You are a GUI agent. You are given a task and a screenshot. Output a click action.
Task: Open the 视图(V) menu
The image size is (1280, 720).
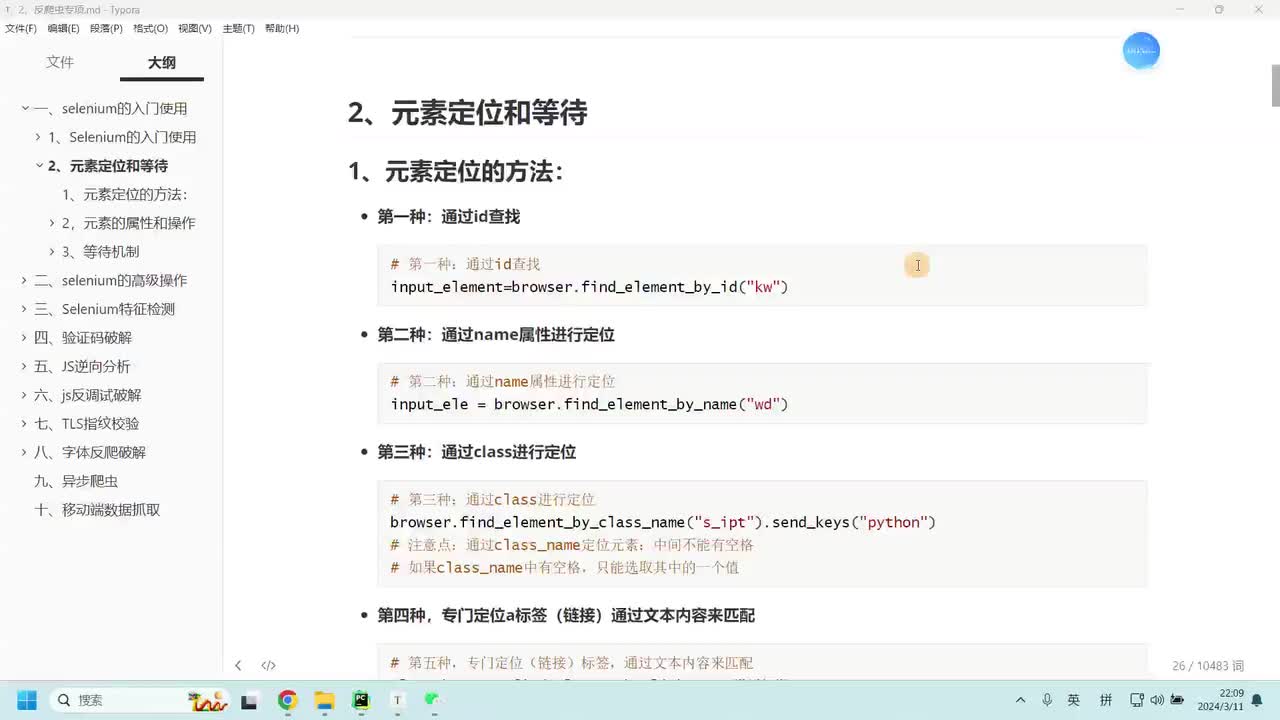[x=195, y=28]
